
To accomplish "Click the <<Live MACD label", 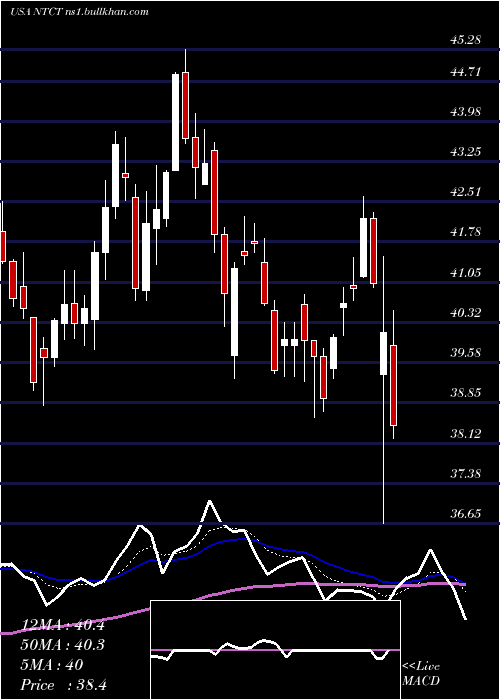I will 421,674.
